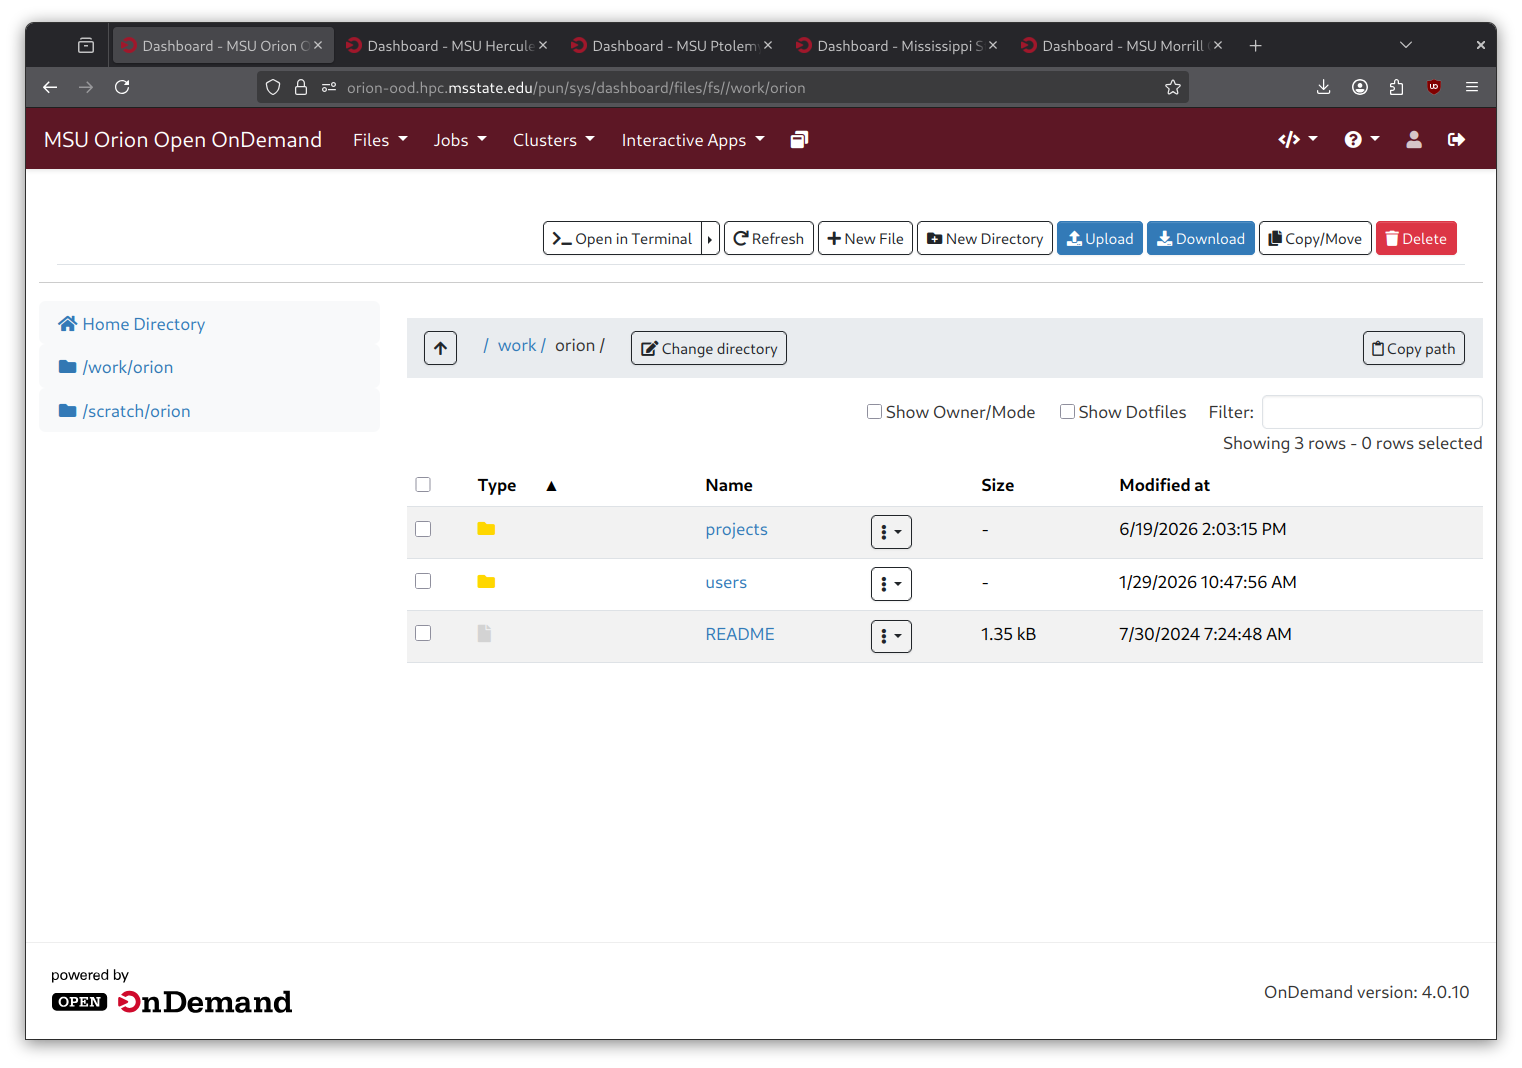Image resolution: width=1522 pixels, height=1068 pixels.
Task: Open /scratch/orion in the sidebar
Action: [125, 411]
